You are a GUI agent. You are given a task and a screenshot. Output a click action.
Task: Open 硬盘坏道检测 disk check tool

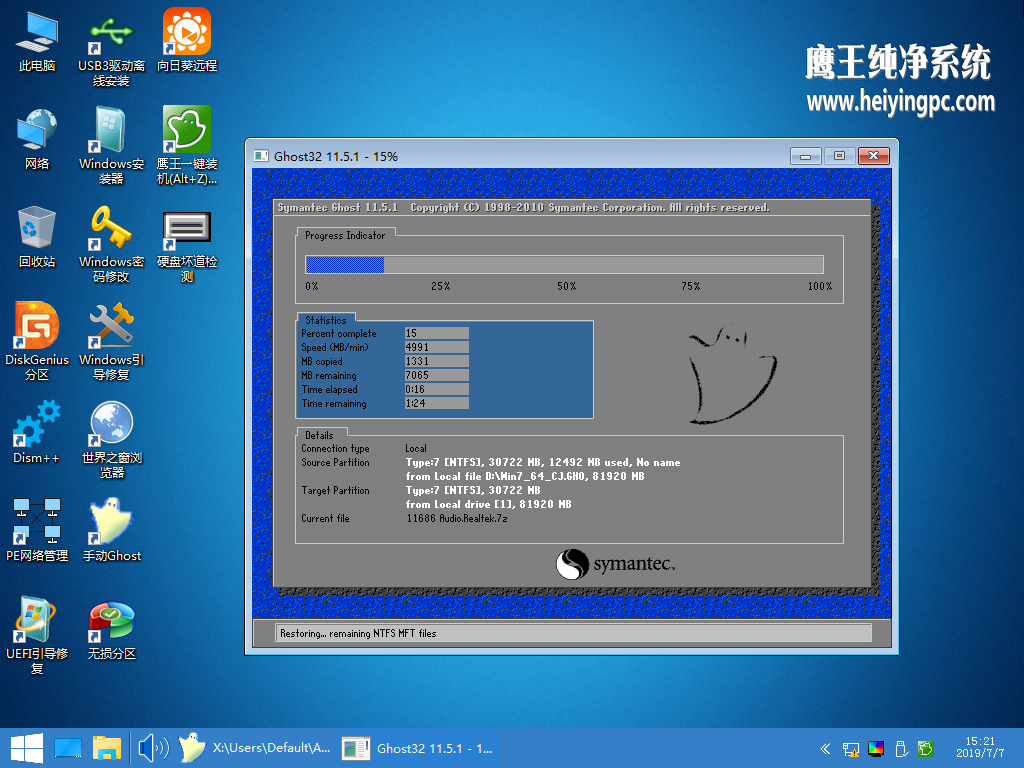[187, 246]
